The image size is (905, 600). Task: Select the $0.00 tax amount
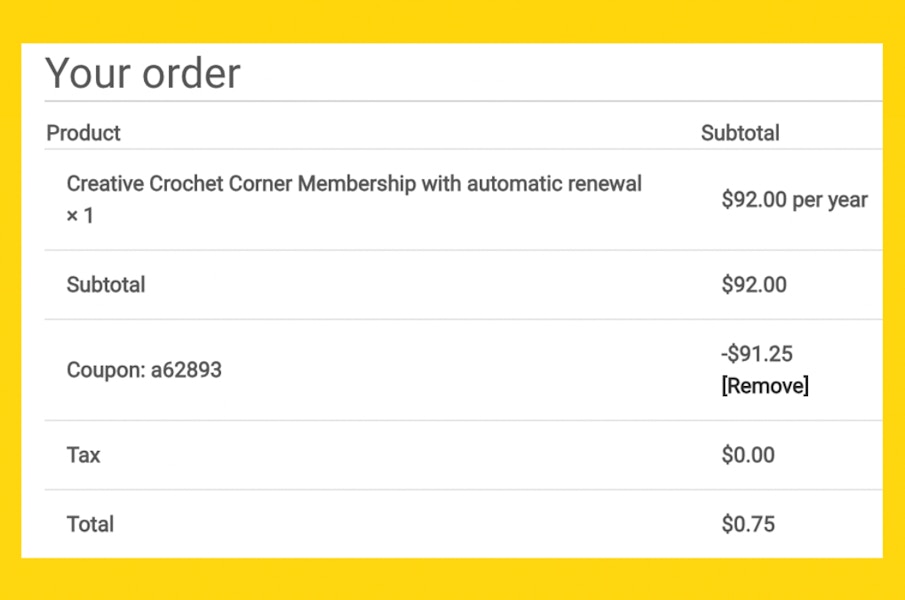[x=748, y=455]
